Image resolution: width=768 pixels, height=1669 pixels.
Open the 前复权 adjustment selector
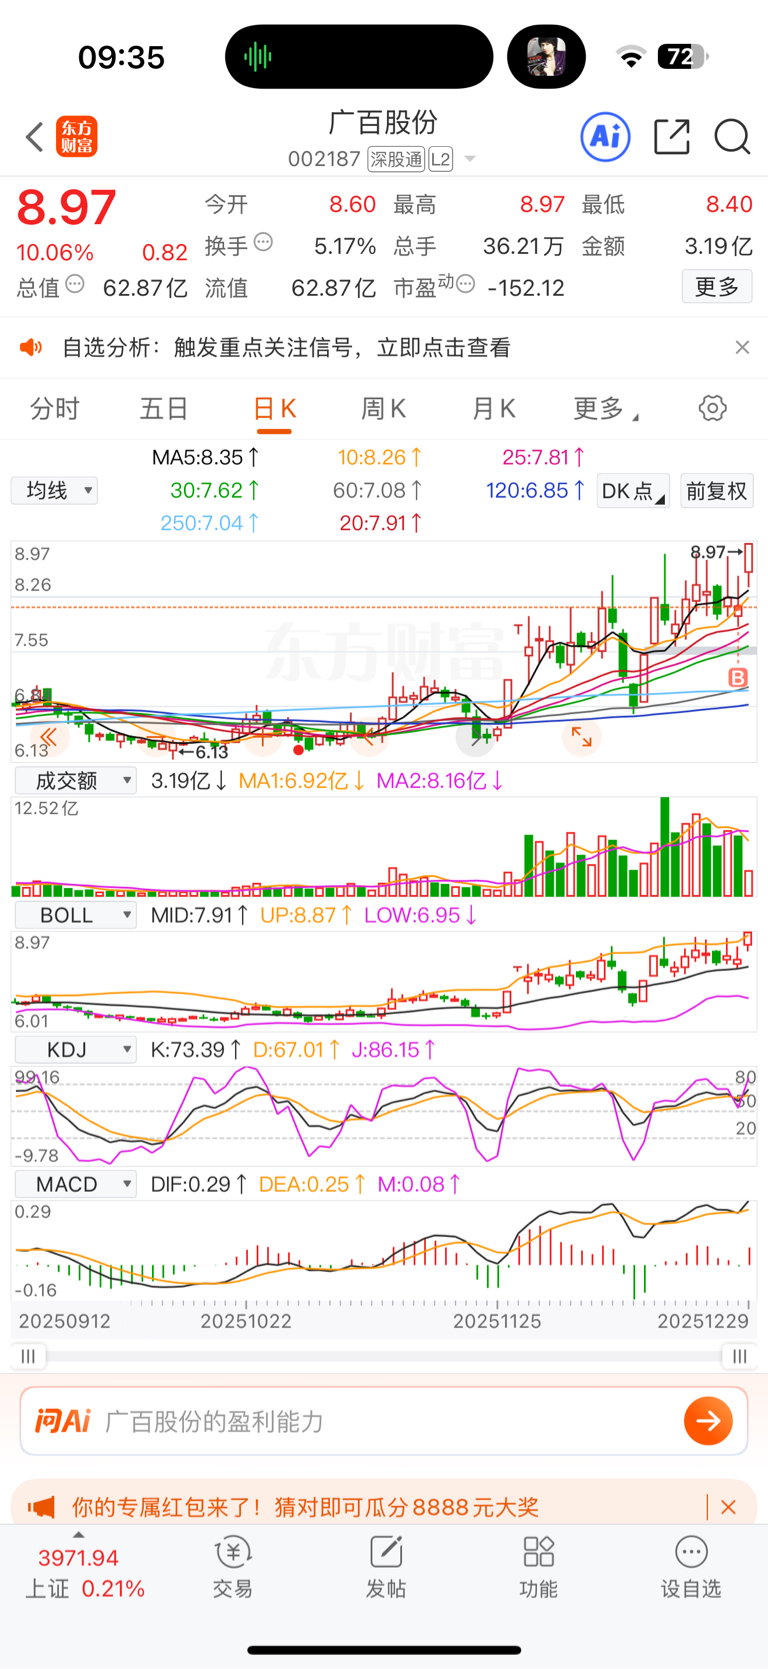[716, 491]
